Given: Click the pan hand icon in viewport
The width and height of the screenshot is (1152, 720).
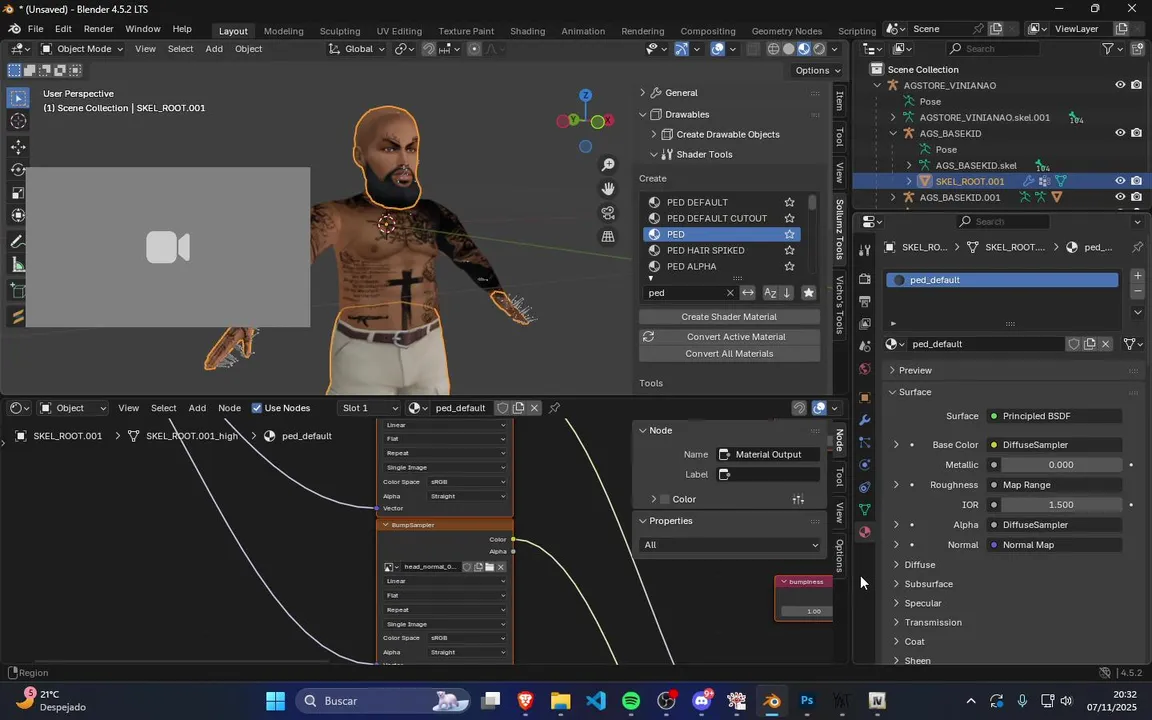Looking at the screenshot, I should [608, 189].
